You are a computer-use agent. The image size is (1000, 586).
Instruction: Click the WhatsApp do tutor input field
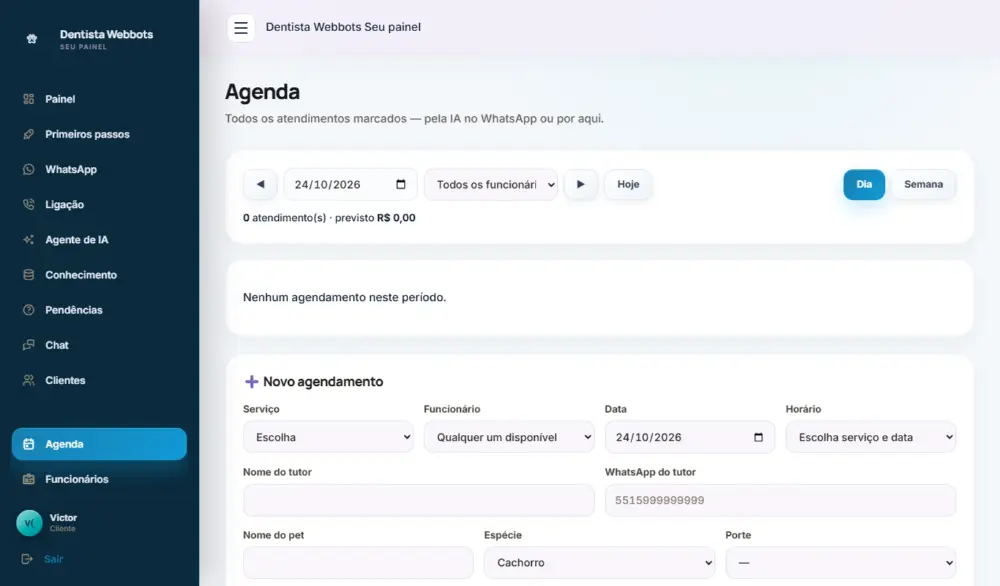781,501
